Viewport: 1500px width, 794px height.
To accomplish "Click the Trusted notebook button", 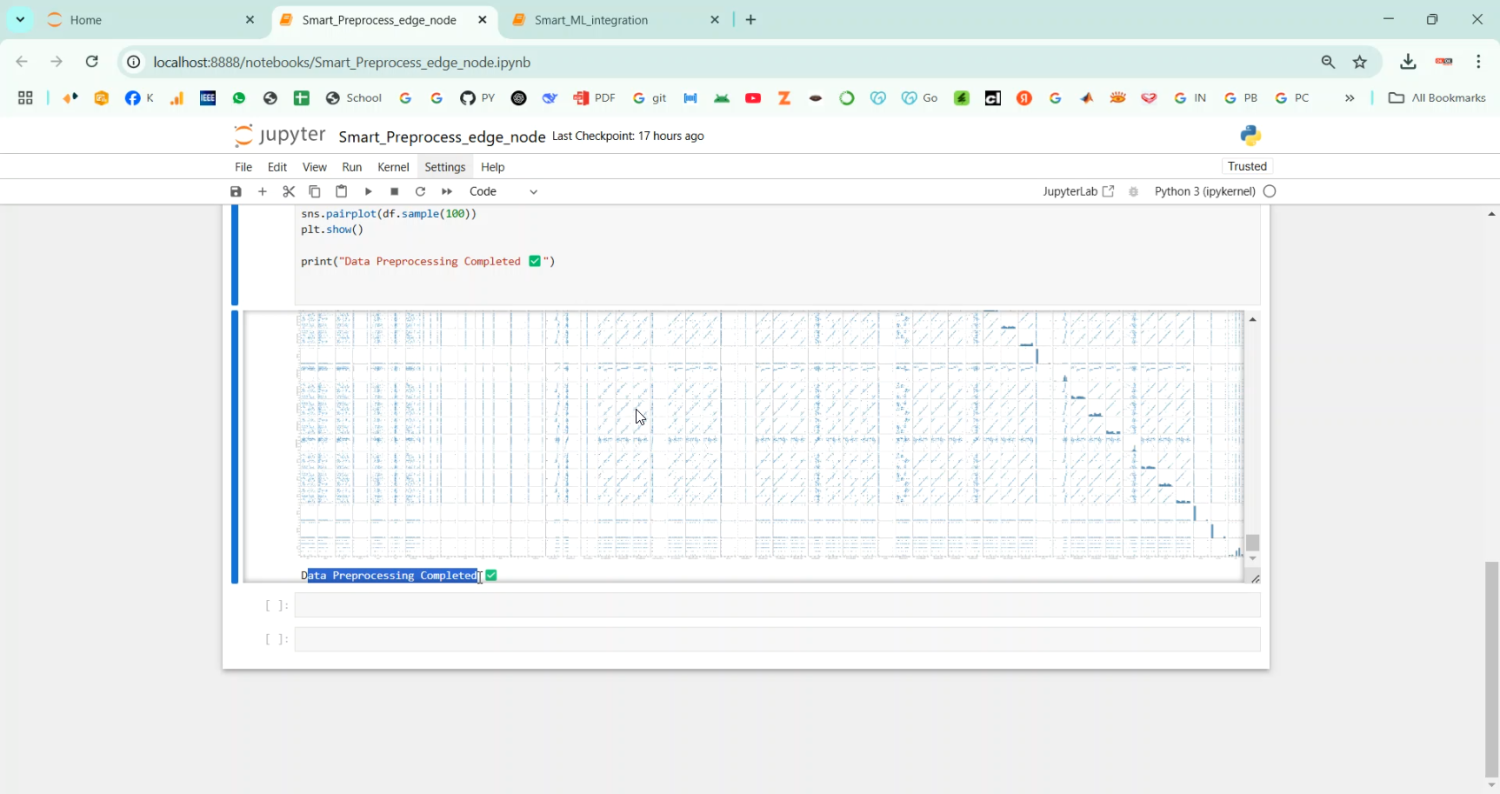I will click(1247, 167).
